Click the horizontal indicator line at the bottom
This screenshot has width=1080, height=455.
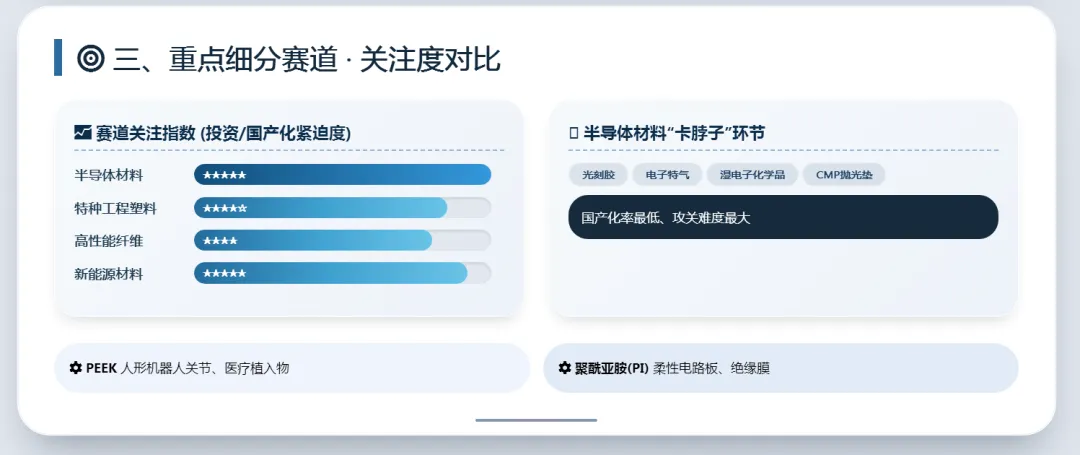pos(536,420)
